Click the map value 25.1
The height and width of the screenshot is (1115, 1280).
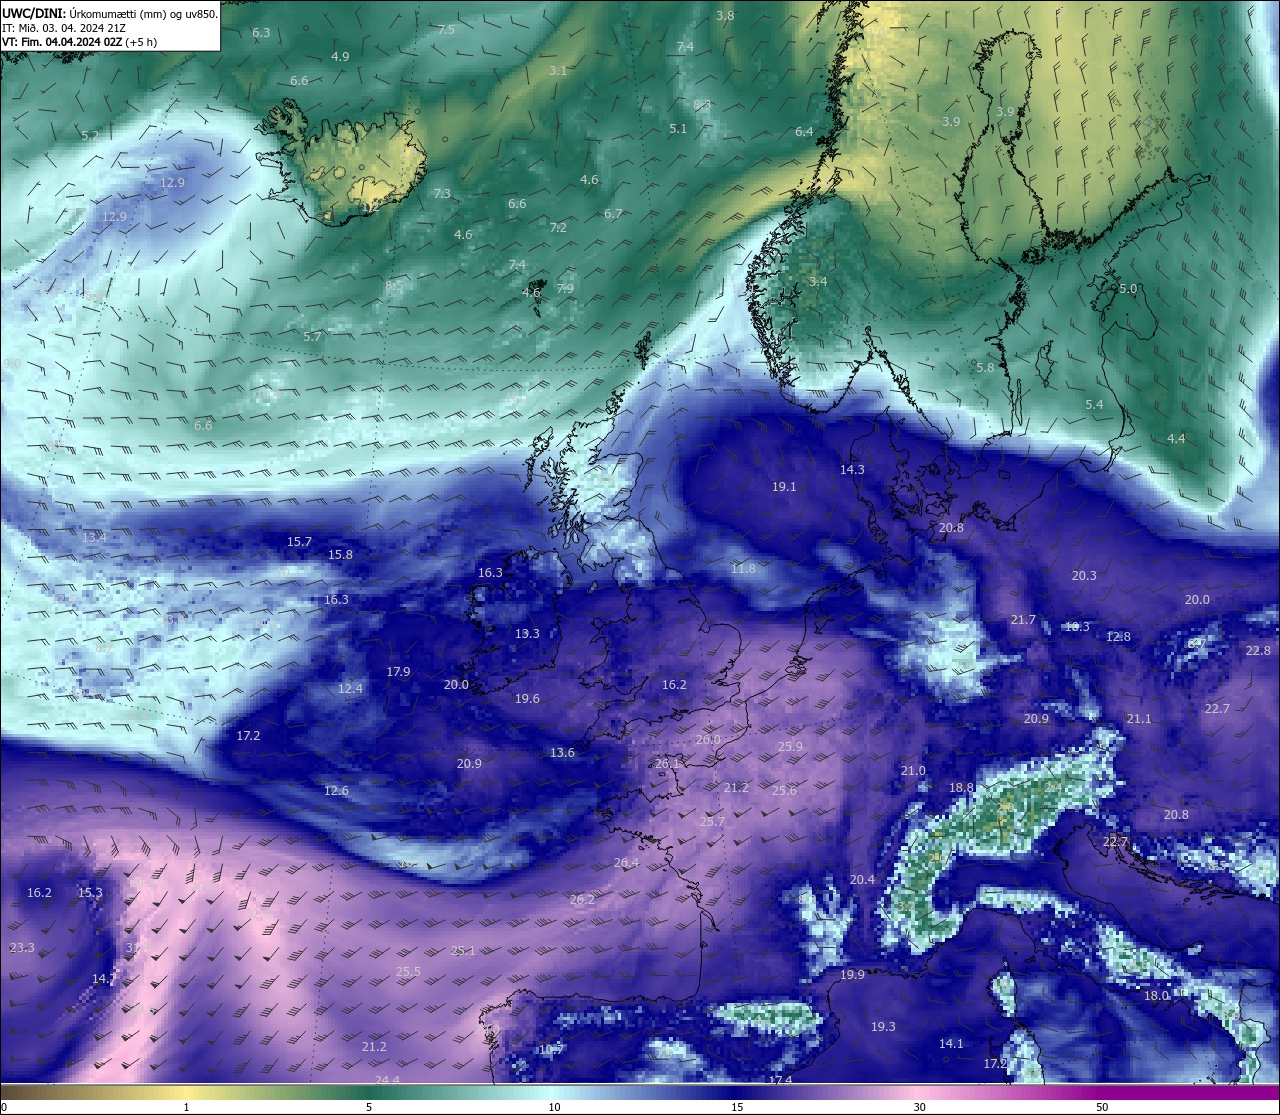[463, 951]
